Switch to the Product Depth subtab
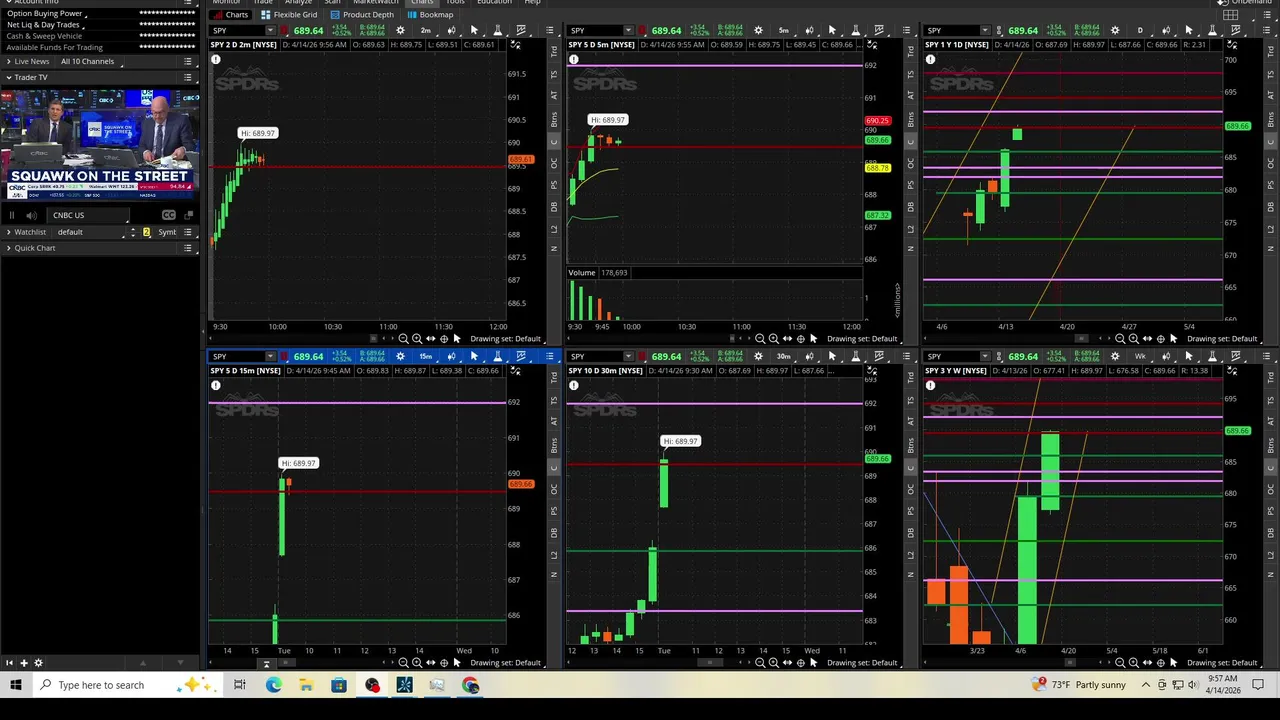 click(x=362, y=15)
